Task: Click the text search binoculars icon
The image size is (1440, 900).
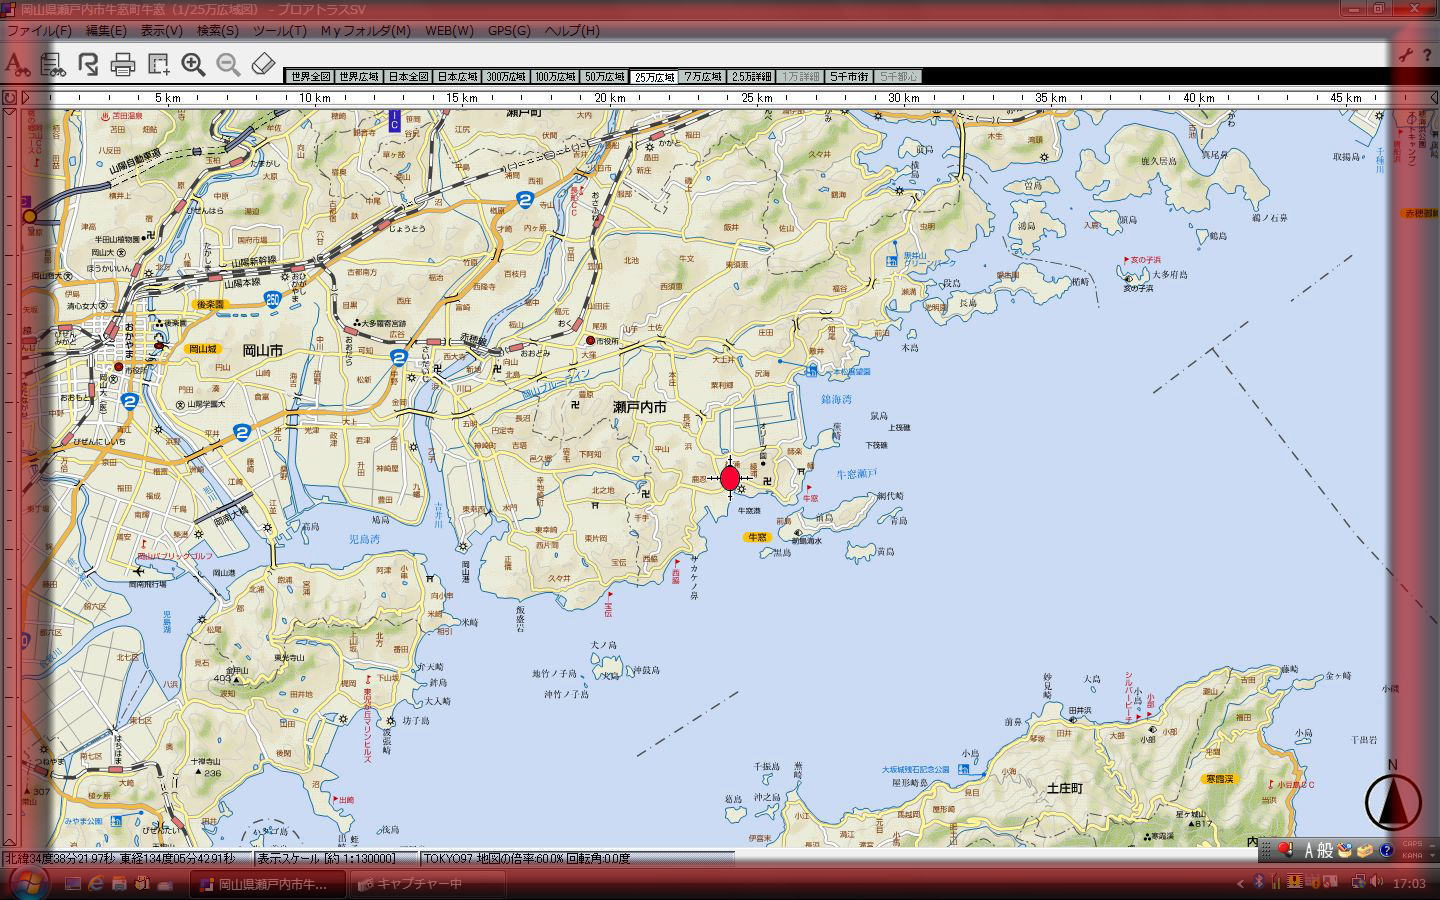Action: pyautogui.click(x=16, y=66)
